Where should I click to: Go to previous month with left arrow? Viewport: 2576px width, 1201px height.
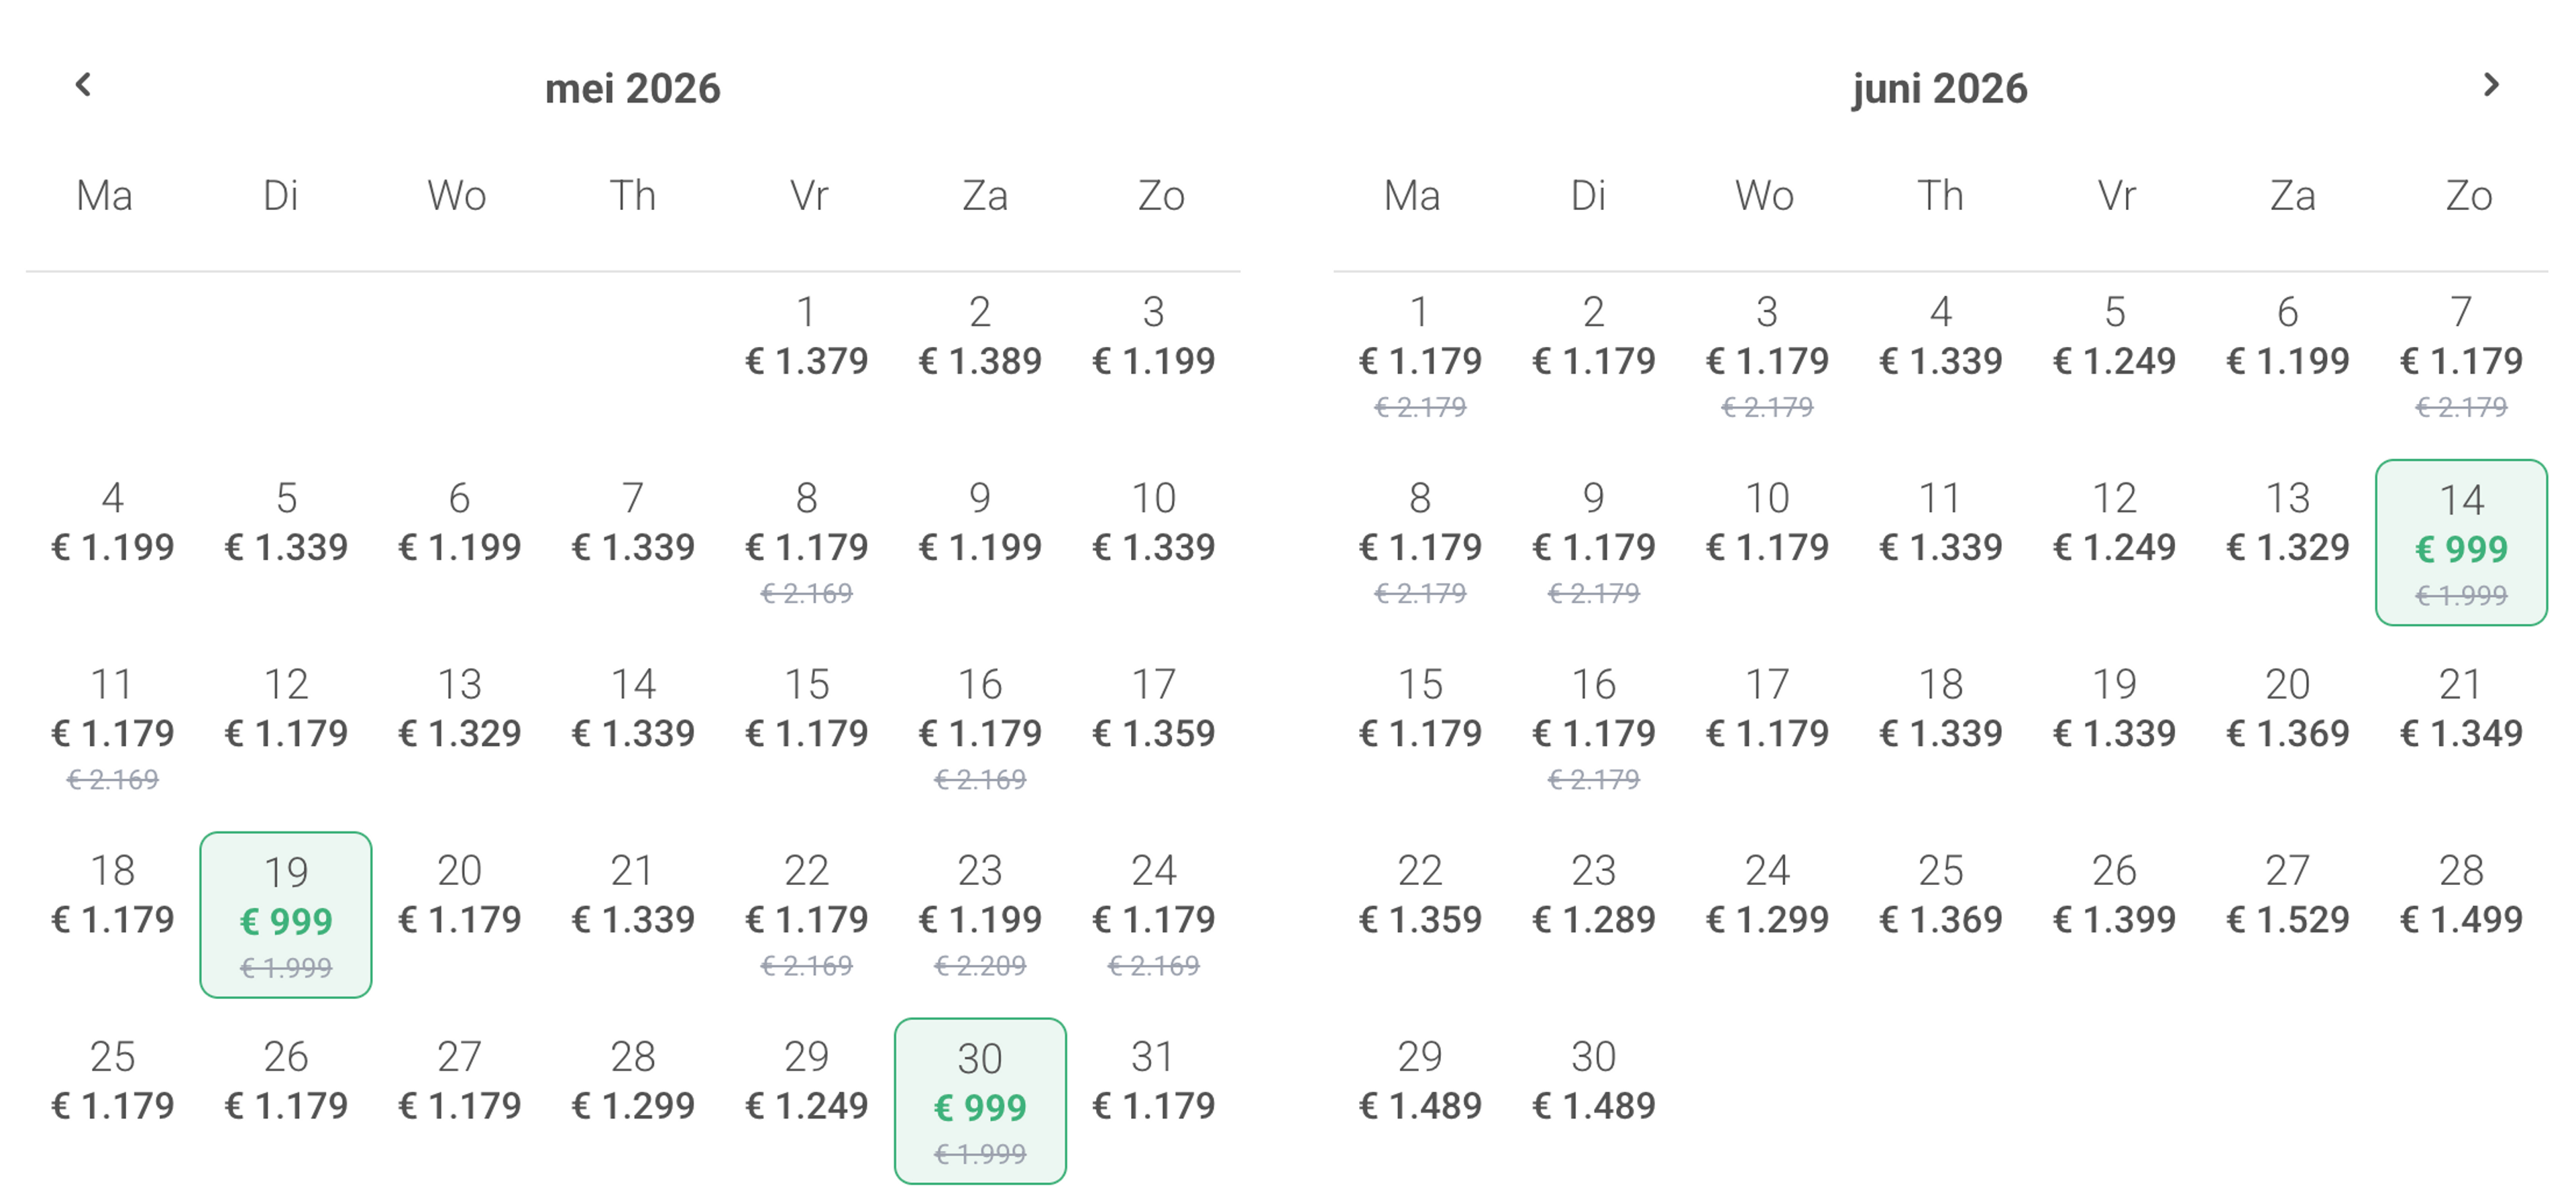pos(84,86)
